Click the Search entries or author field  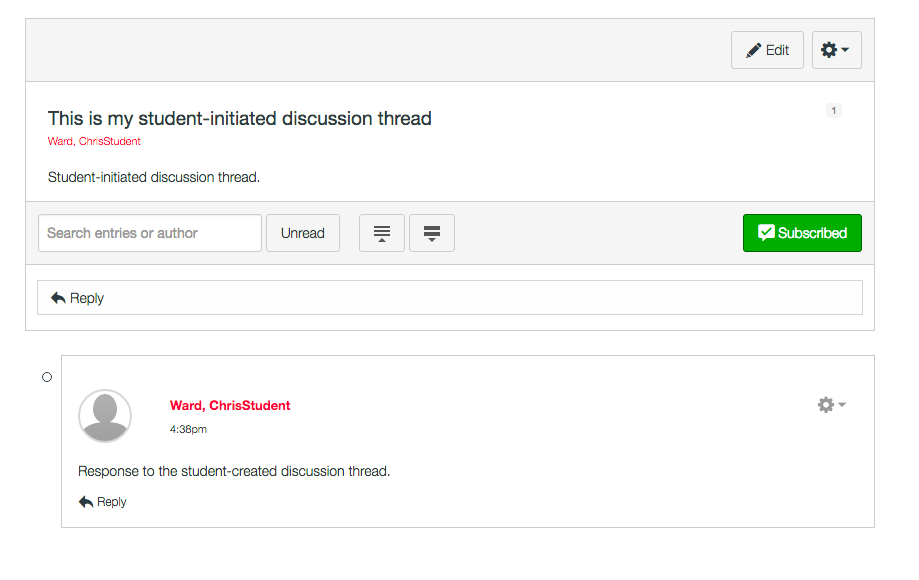point(150,233)
